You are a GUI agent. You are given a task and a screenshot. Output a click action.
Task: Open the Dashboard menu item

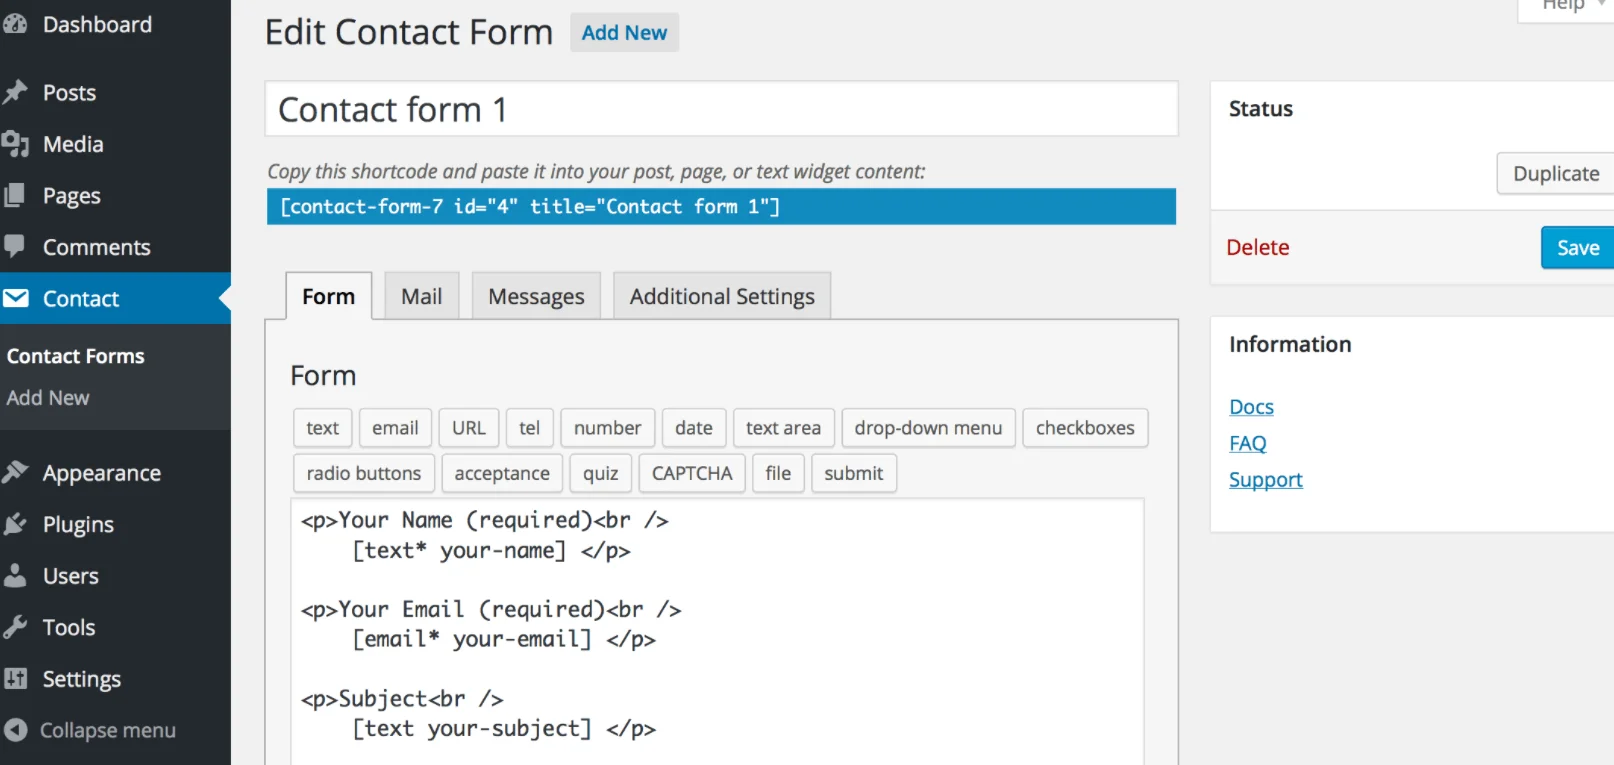tap(97, 25)
